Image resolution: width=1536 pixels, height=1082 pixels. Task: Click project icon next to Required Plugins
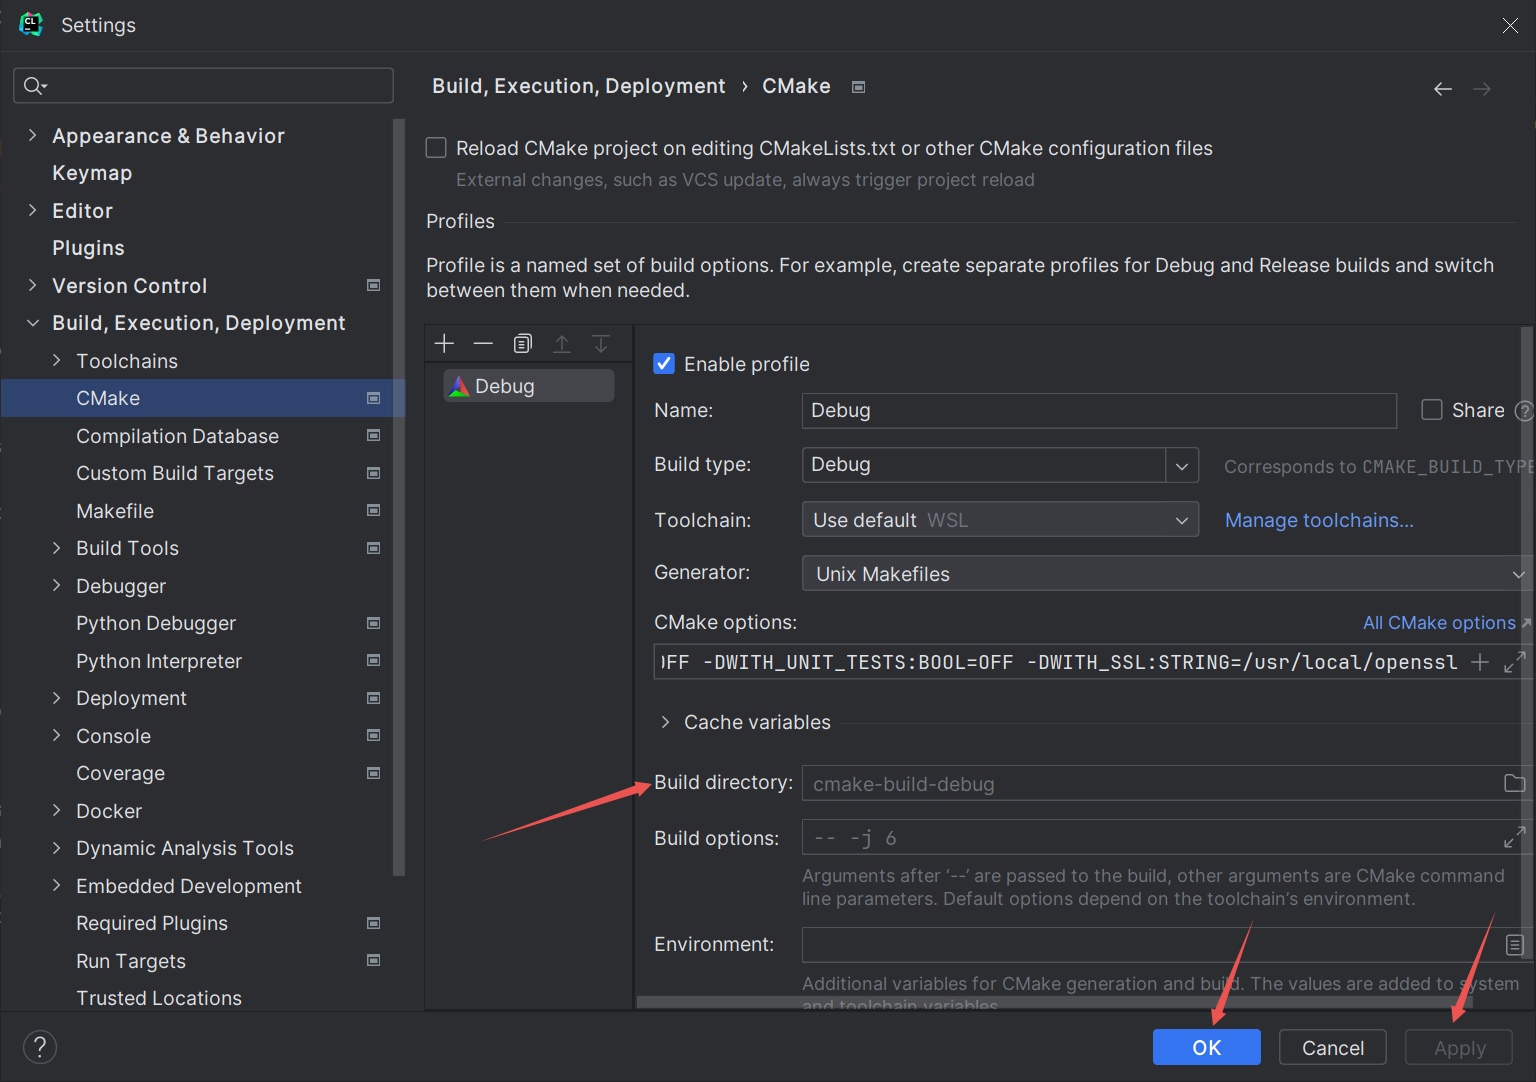pos(374,923)
